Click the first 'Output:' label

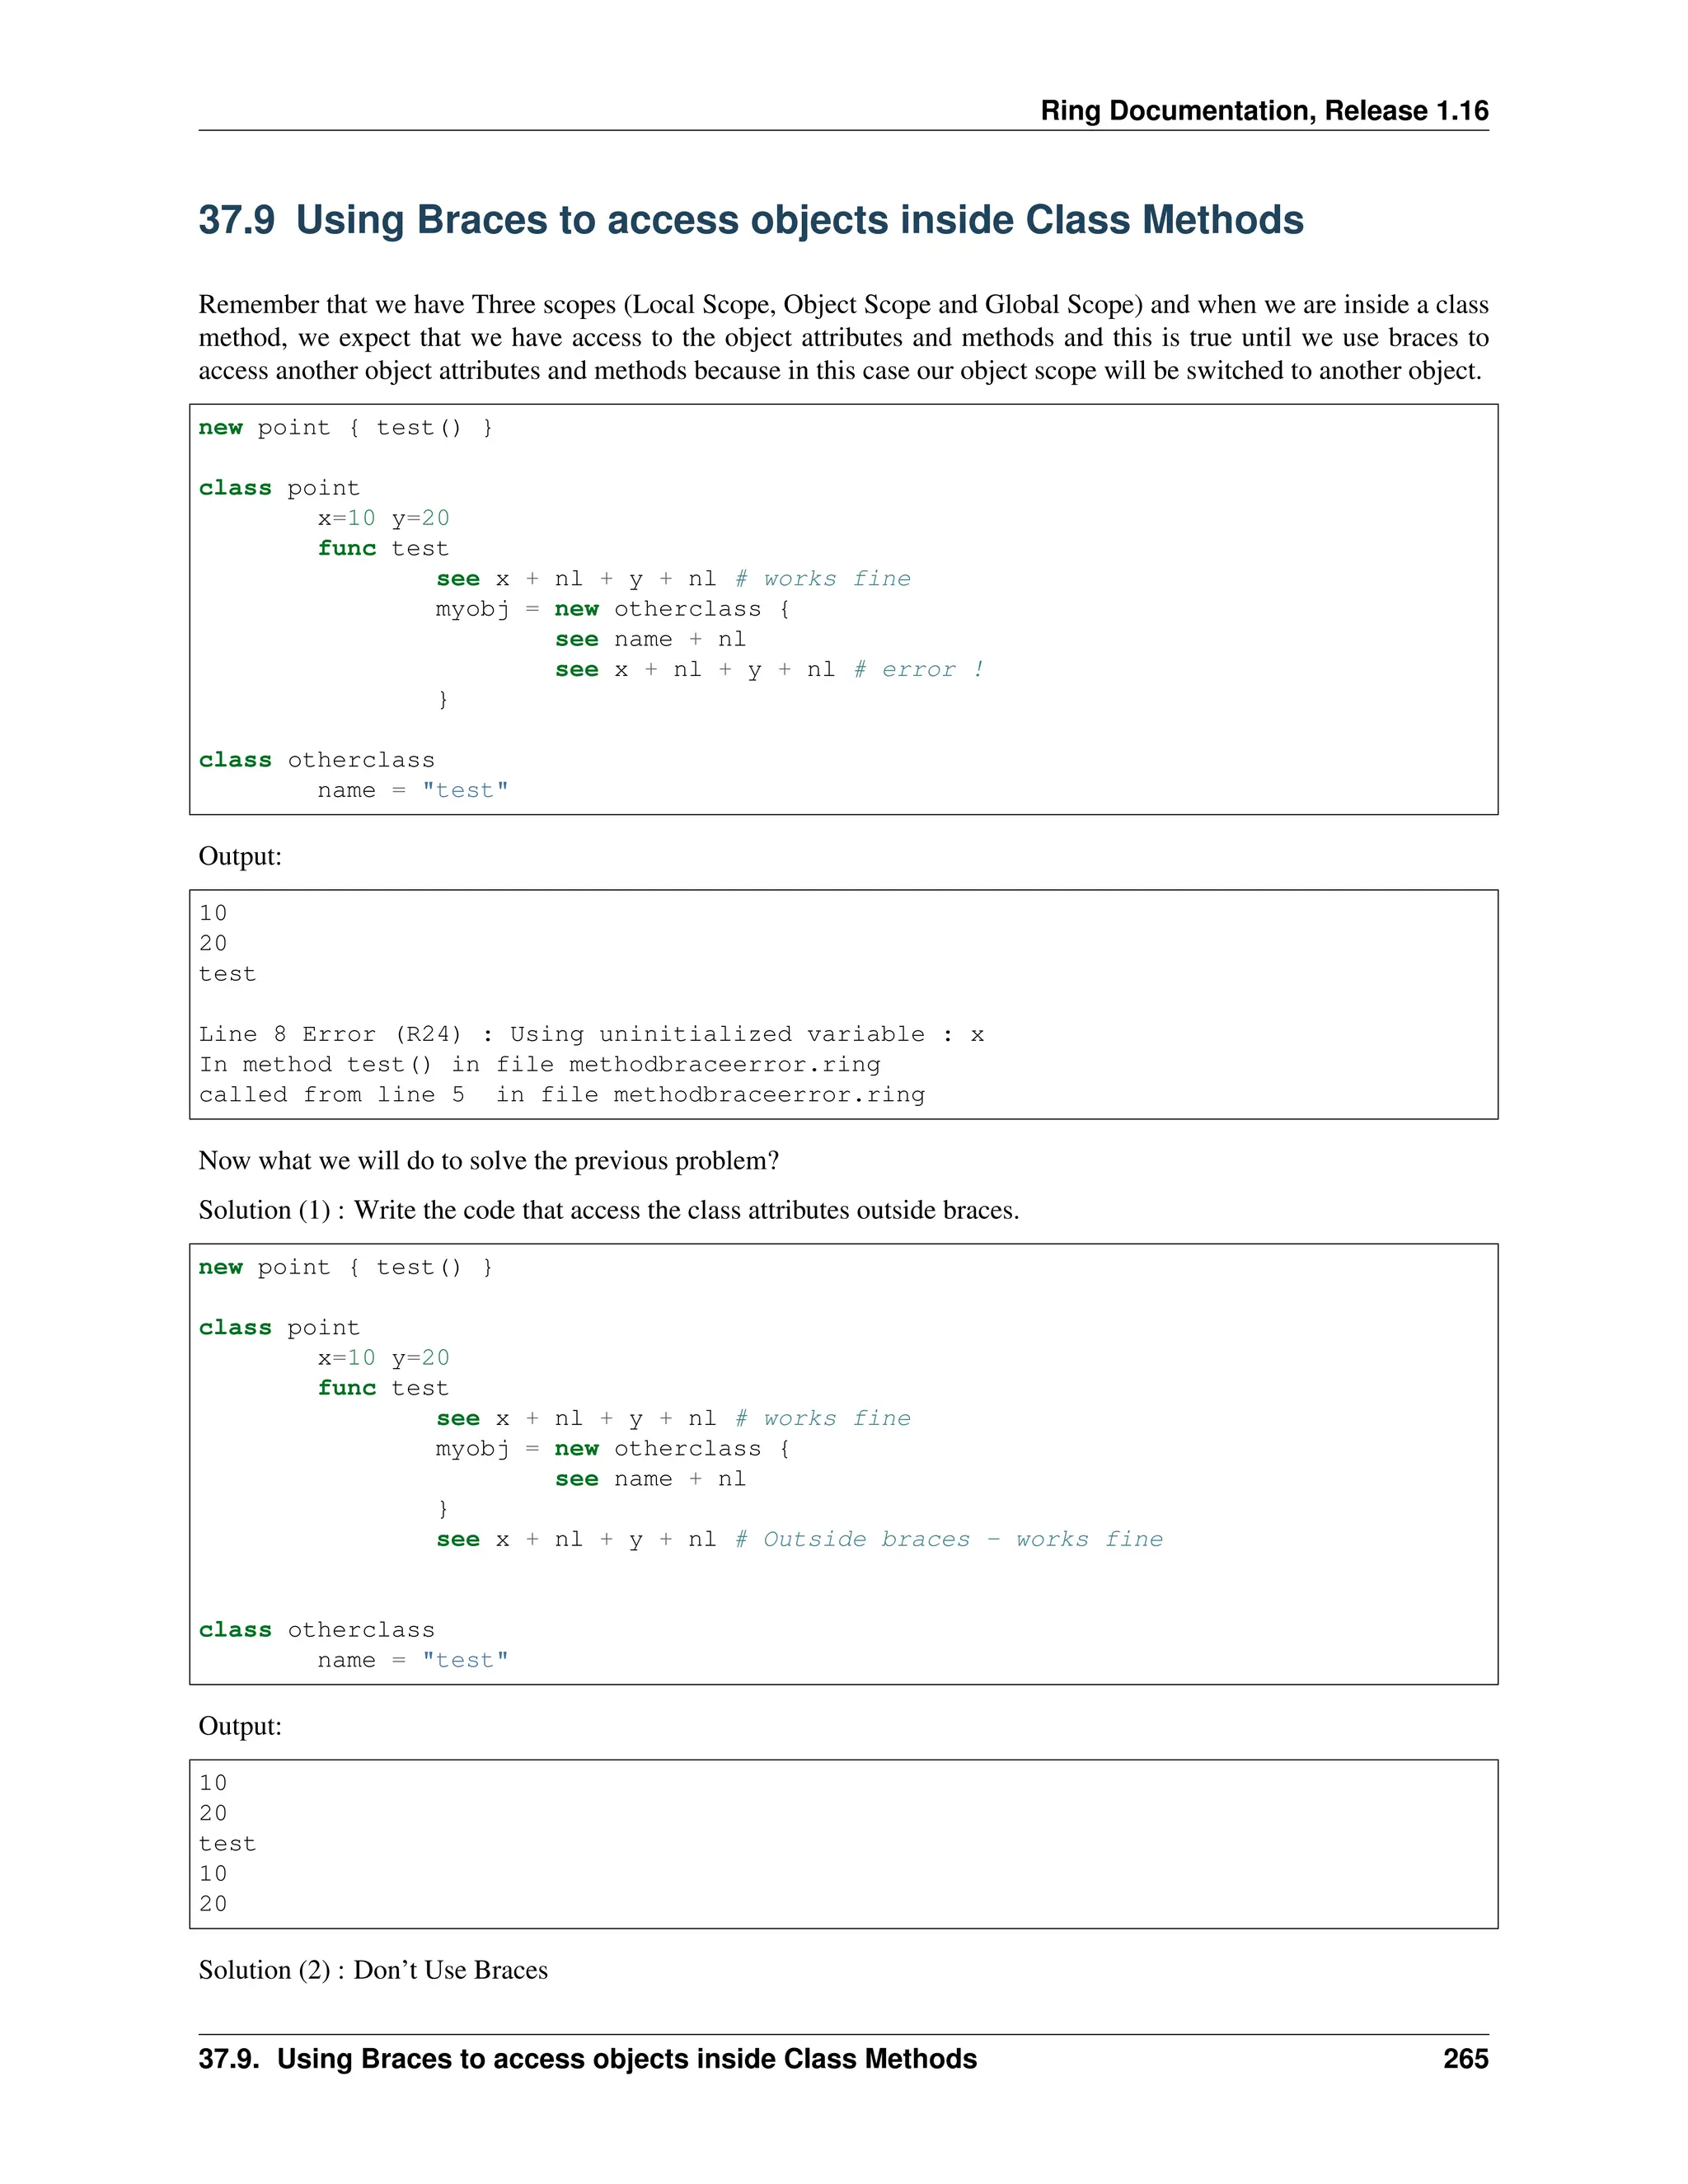point(240,856)
